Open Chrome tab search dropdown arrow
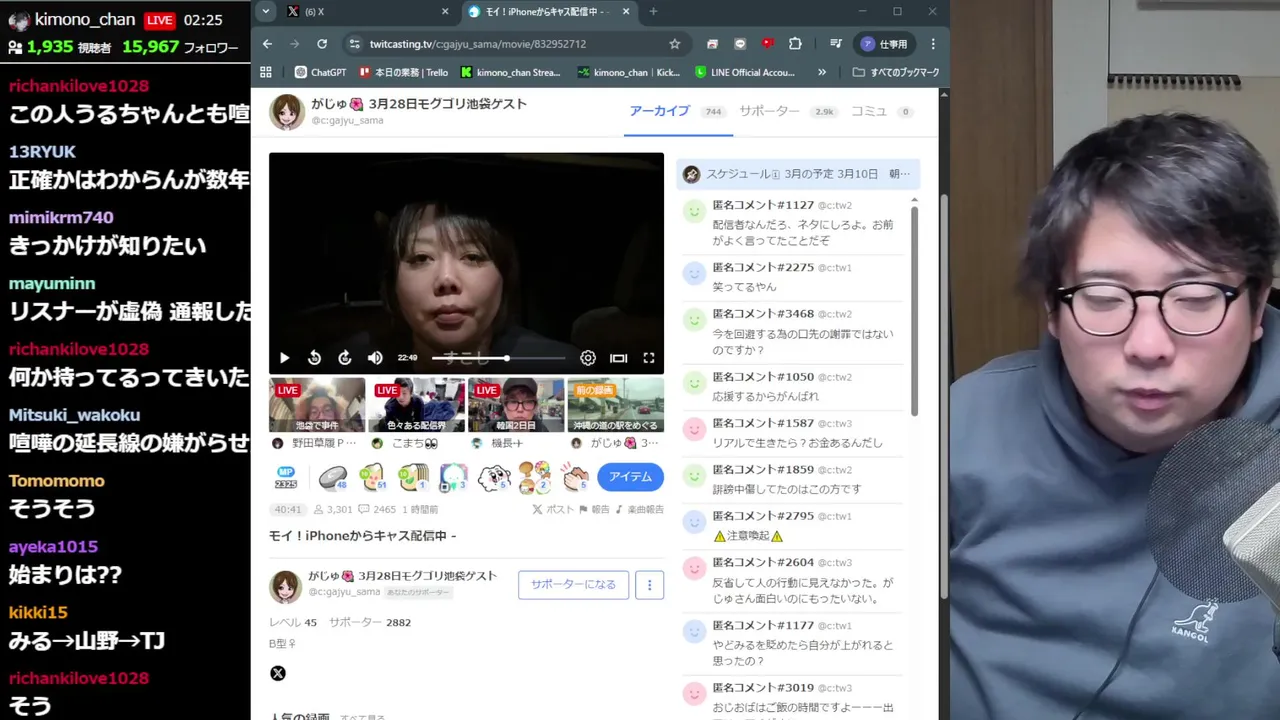Screen dimensions: 1280x720 click(264, 11)
